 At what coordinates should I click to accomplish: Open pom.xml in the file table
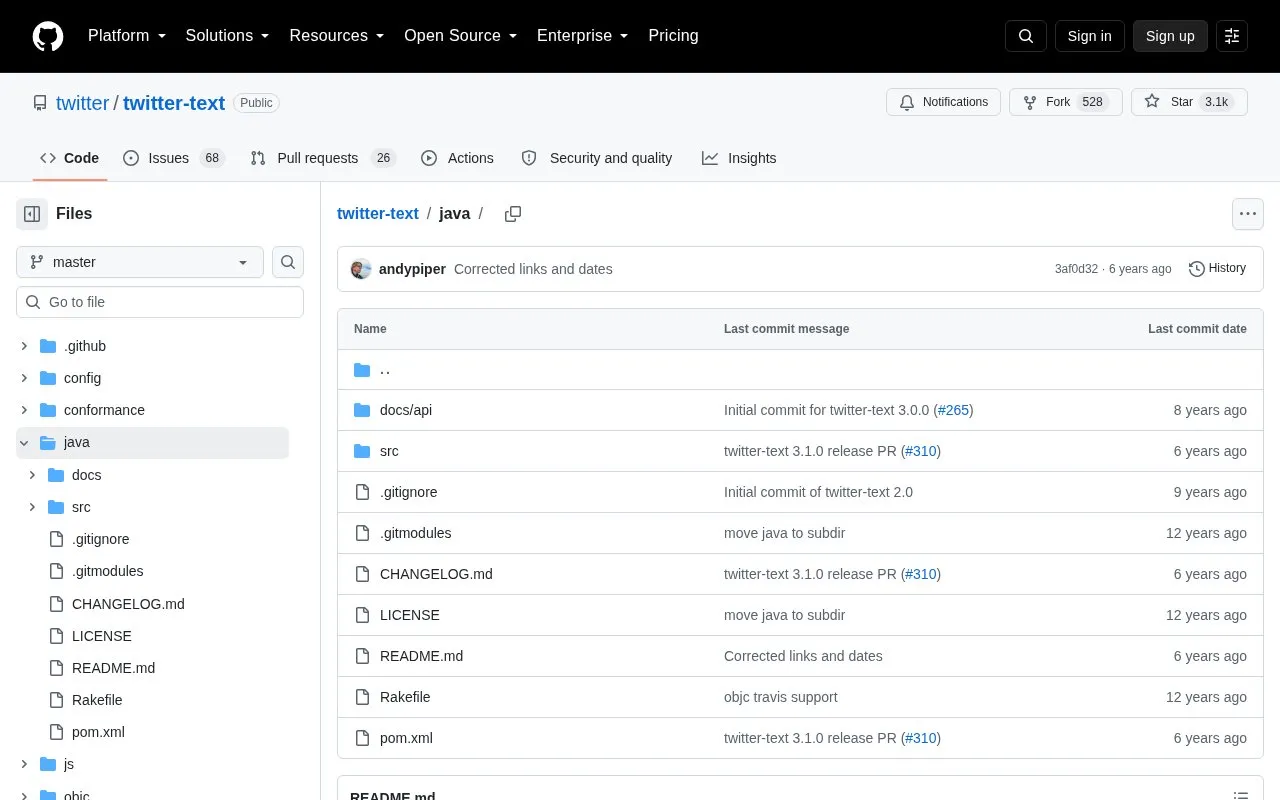(x=406, y=738)
